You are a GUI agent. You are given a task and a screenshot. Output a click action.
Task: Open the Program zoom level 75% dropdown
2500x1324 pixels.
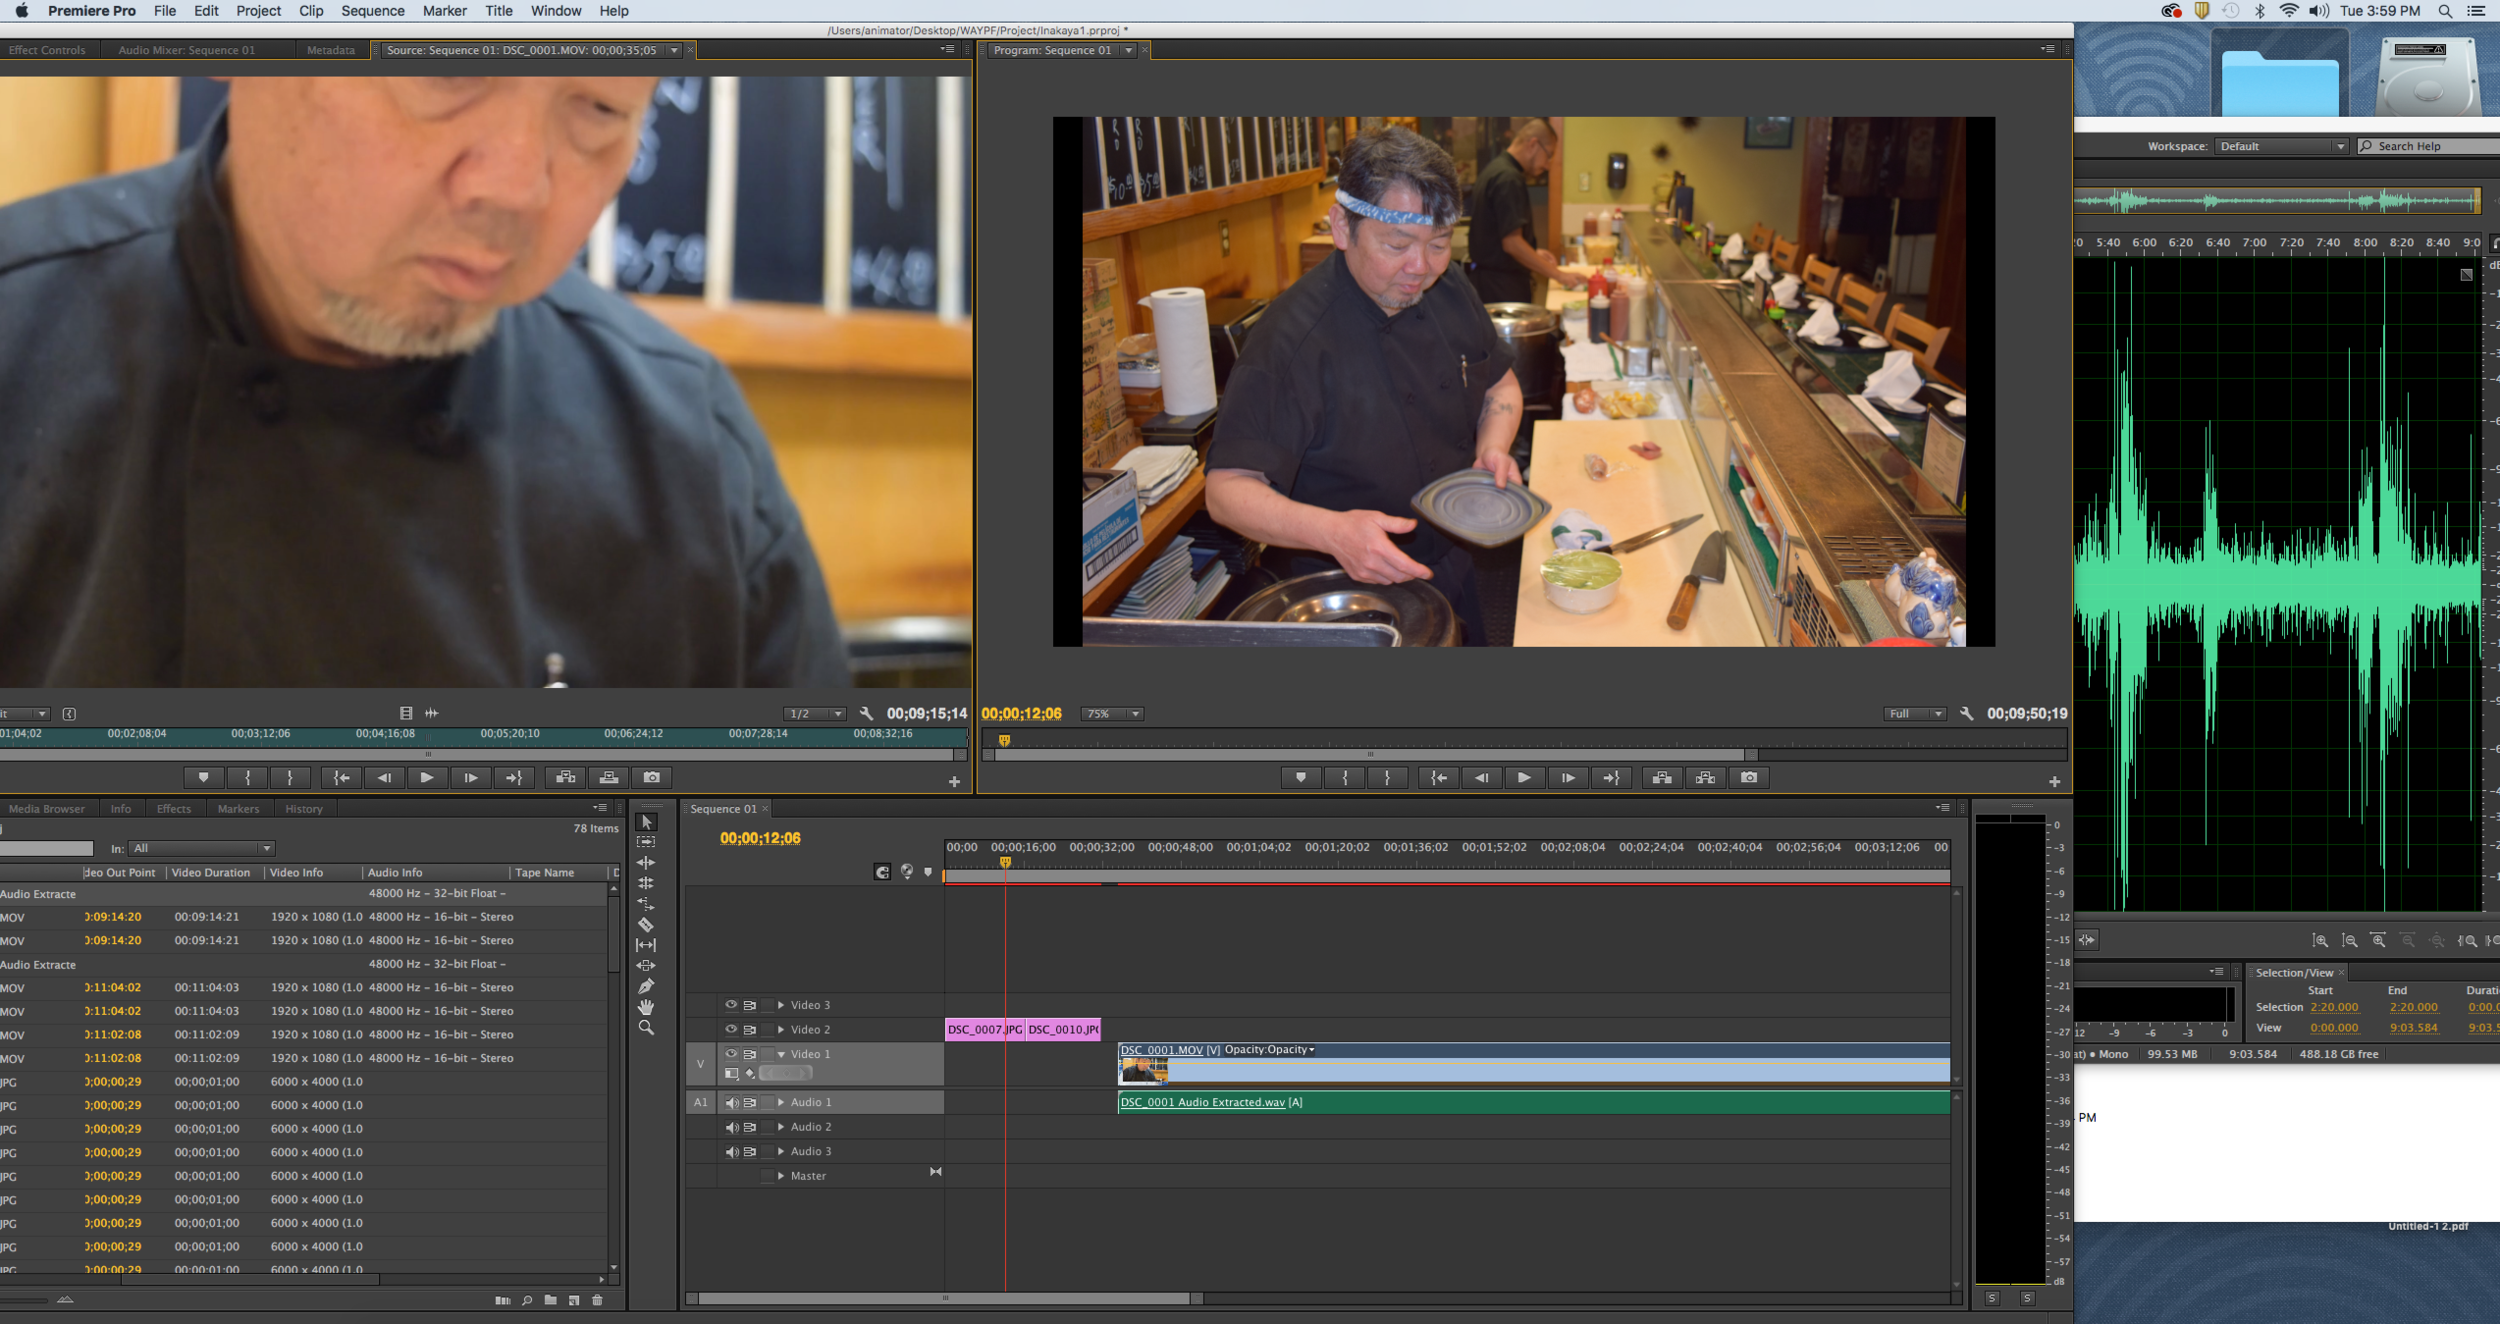[x=1113, y=714]
